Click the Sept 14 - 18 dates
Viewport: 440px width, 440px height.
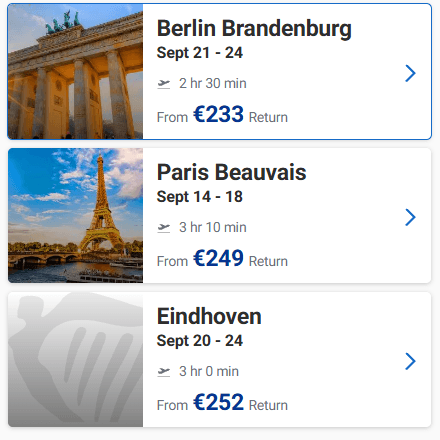[200, 197]
